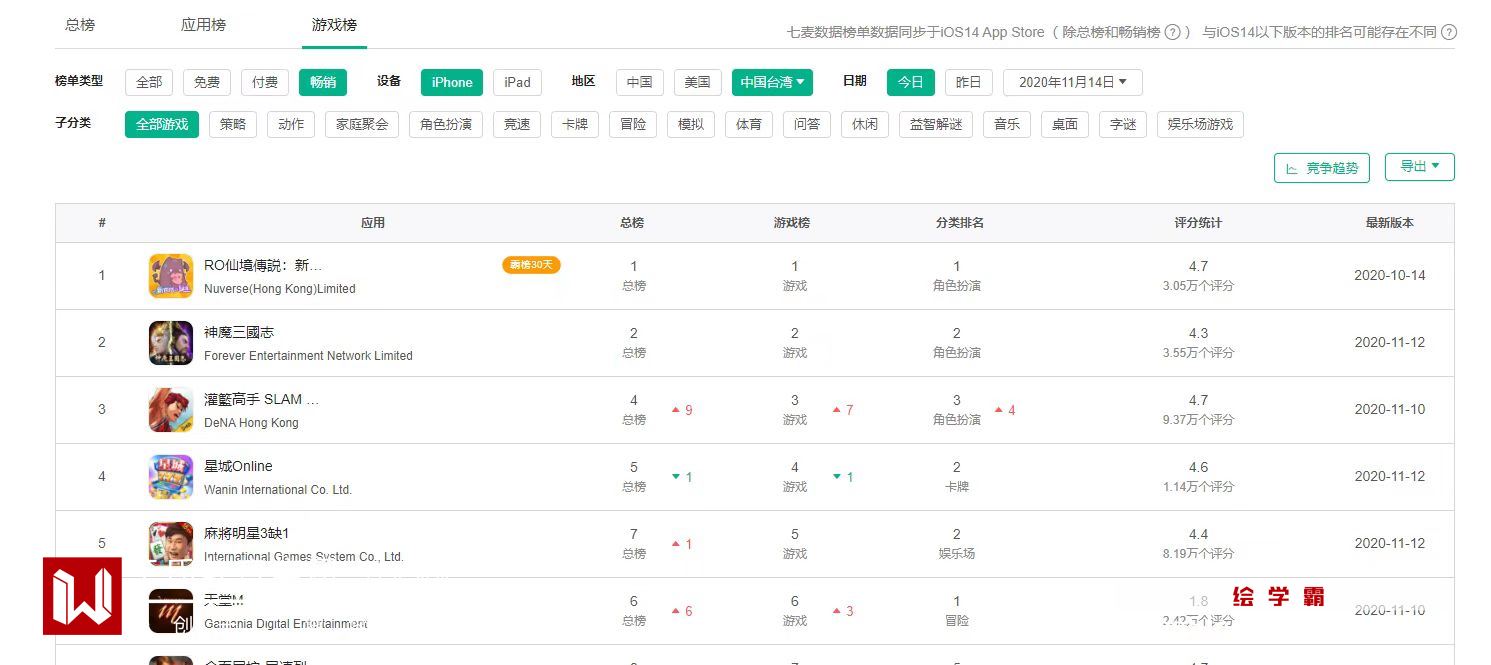Filter by 益智解谜 subcategory
Image resolution: width=1491 pixels, height=665 pixels.
(x=935, y=125)
